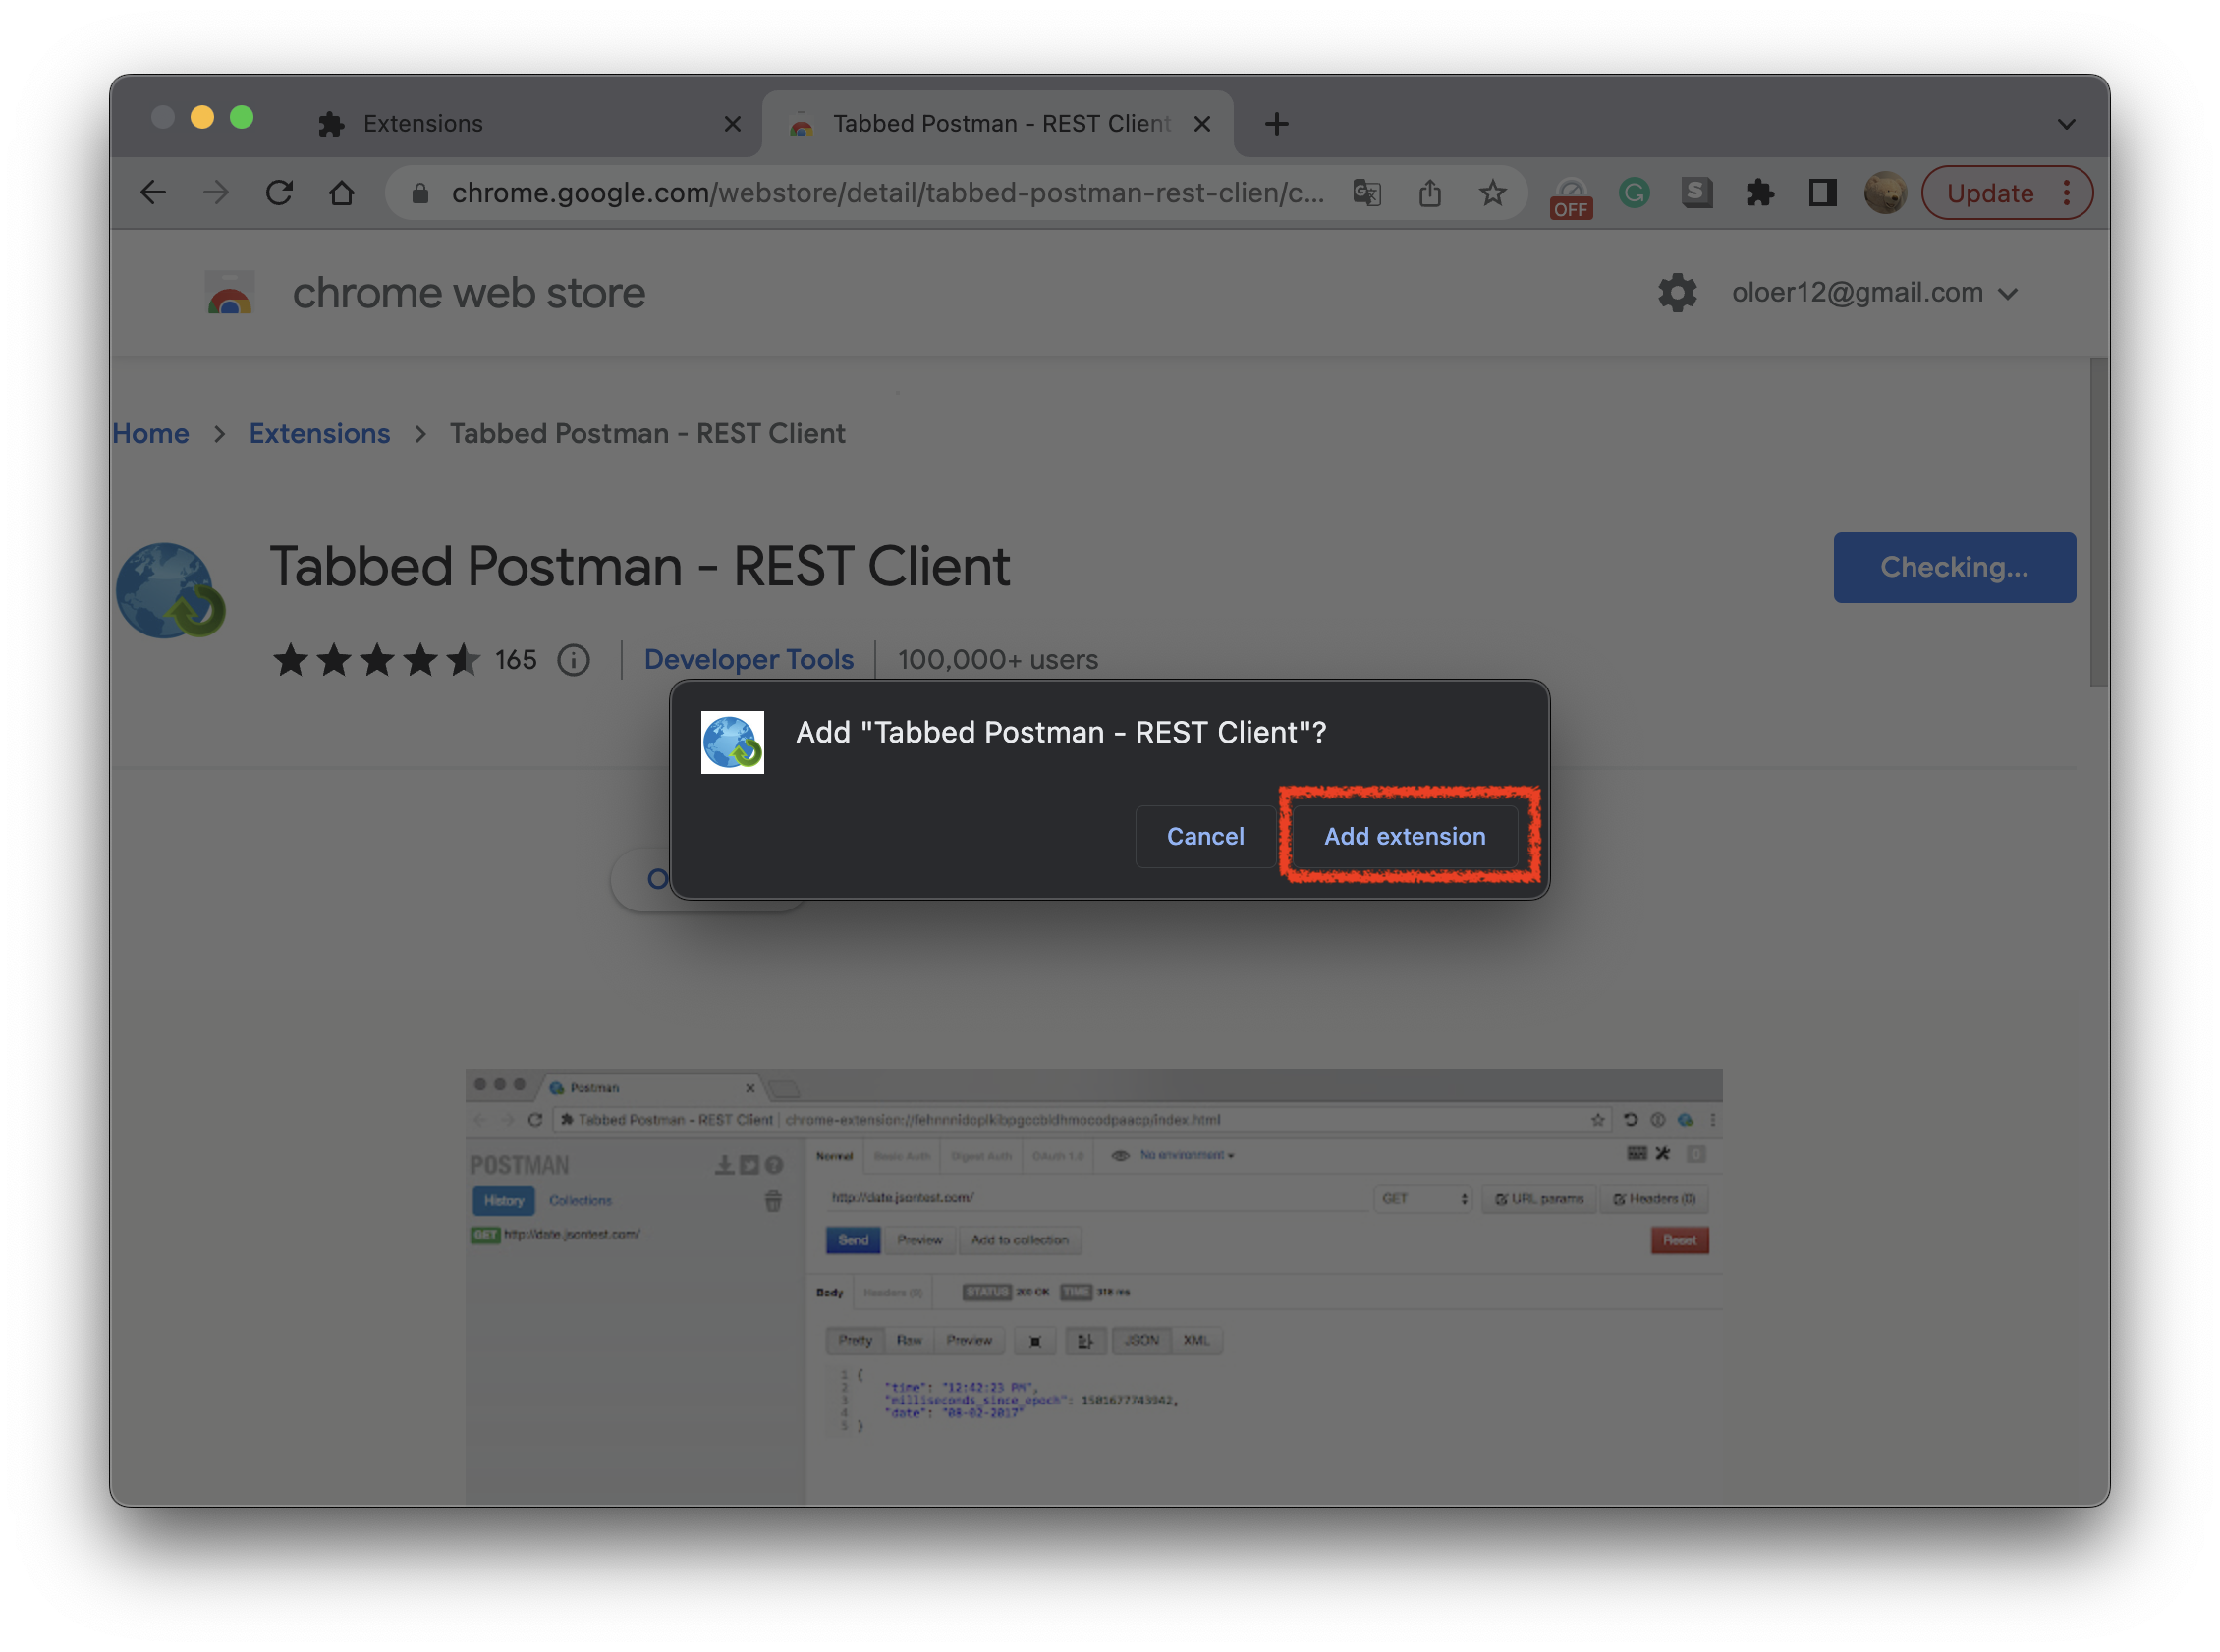The width and height of the screenshot is (2220, 1652).
Task: Open the Extensions puzzle menu in toolbar
Action: (x=1760, y=192)
